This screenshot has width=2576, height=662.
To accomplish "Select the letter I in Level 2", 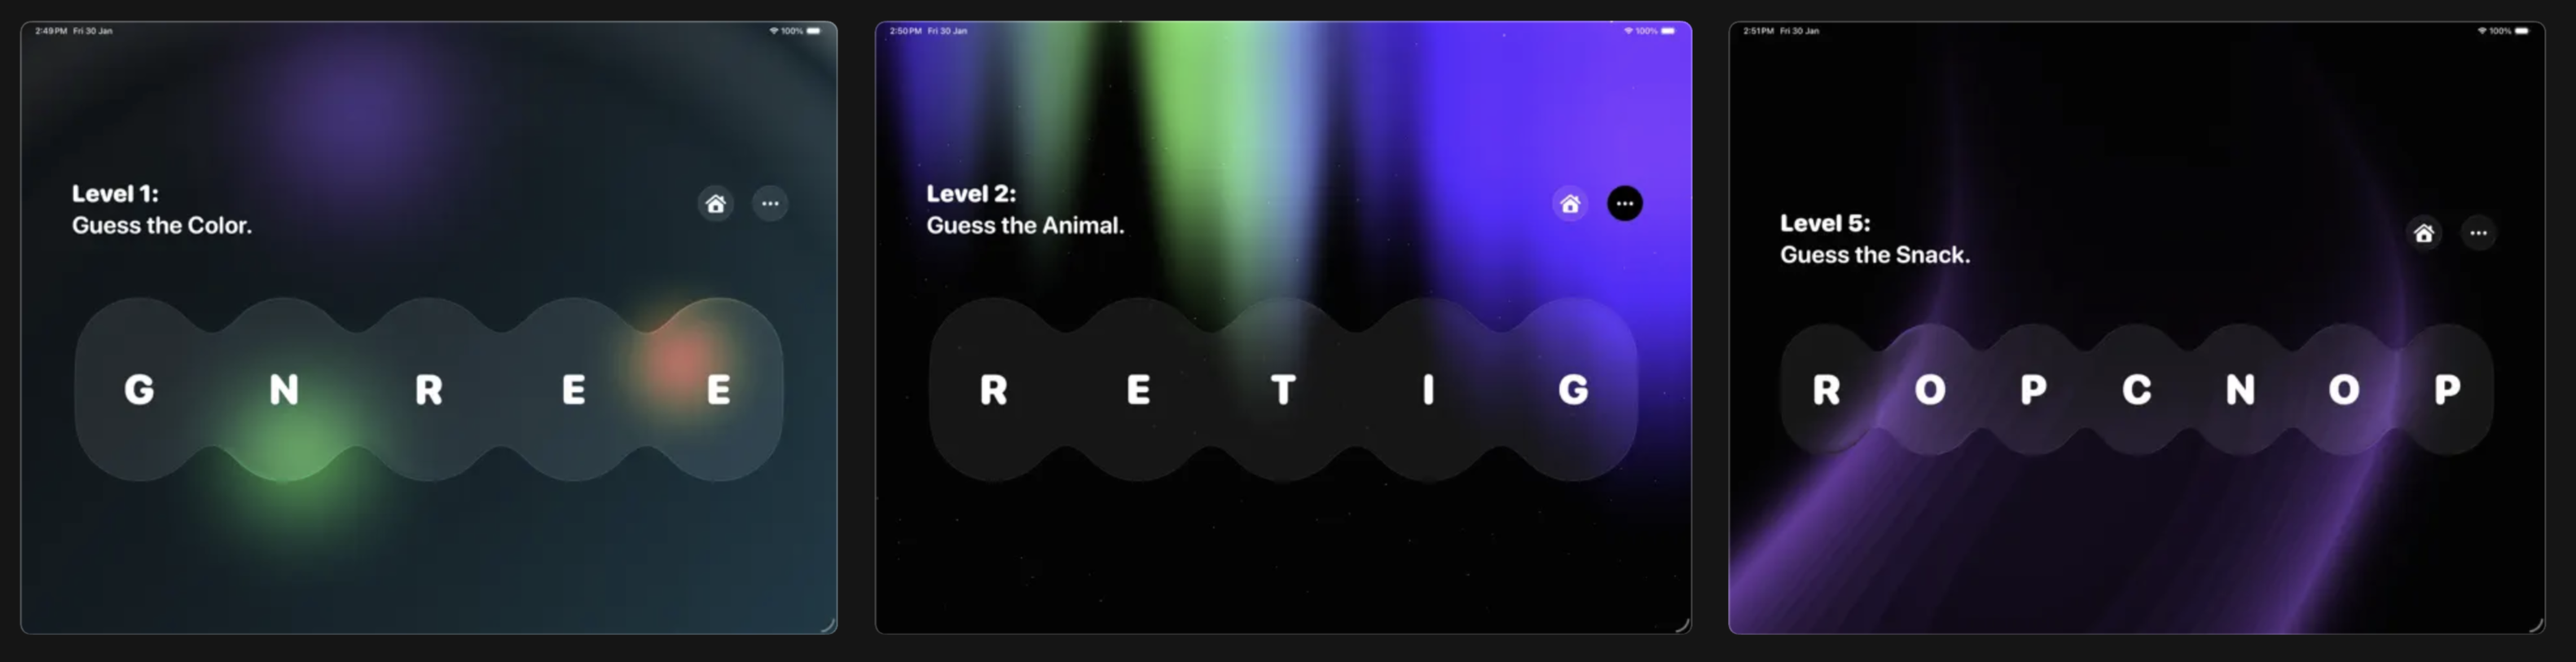I will (1428, 389).
